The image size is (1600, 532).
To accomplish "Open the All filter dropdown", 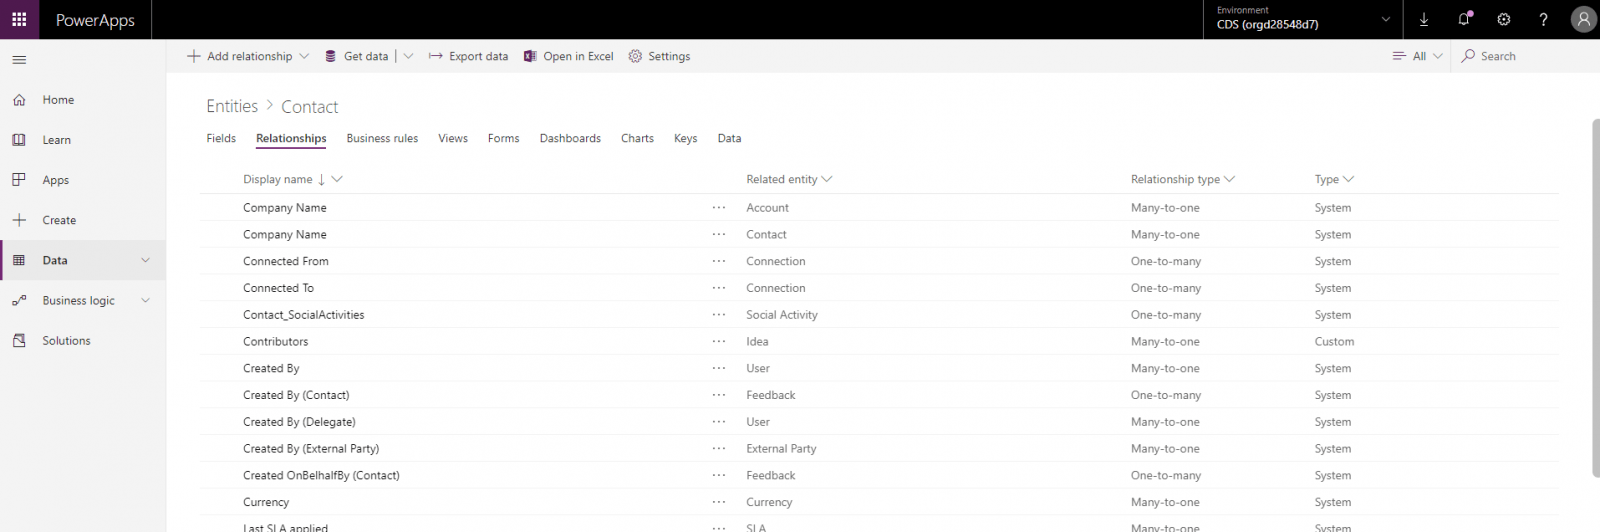I will point(1418,56).
